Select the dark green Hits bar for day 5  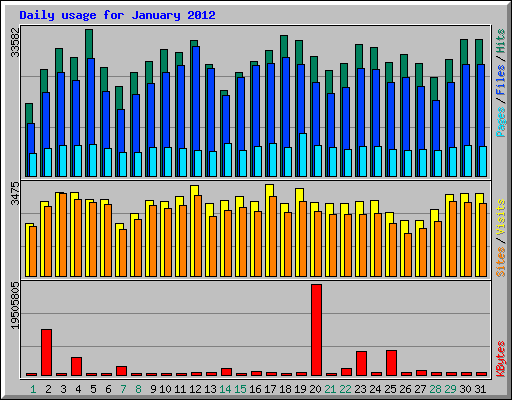click(x=89, y=44)
